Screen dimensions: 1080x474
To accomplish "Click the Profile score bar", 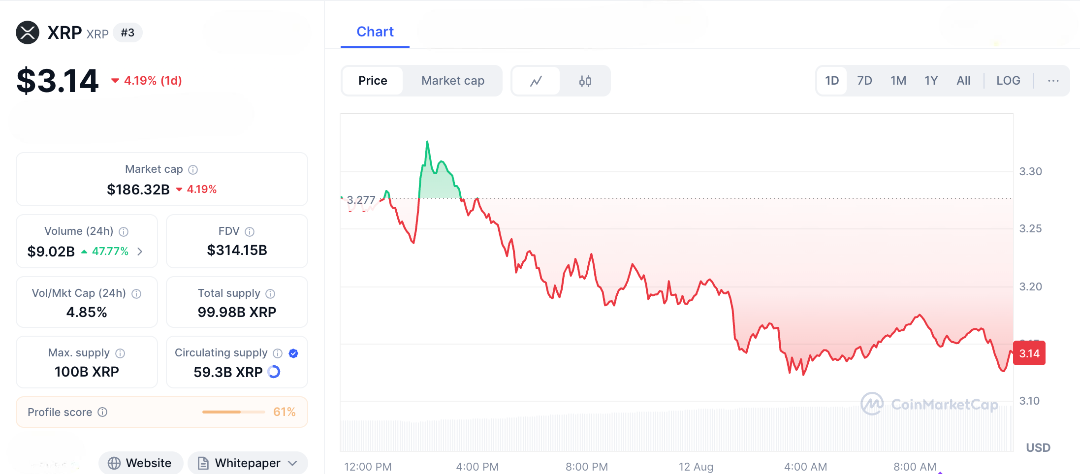I will coord(233,412).
